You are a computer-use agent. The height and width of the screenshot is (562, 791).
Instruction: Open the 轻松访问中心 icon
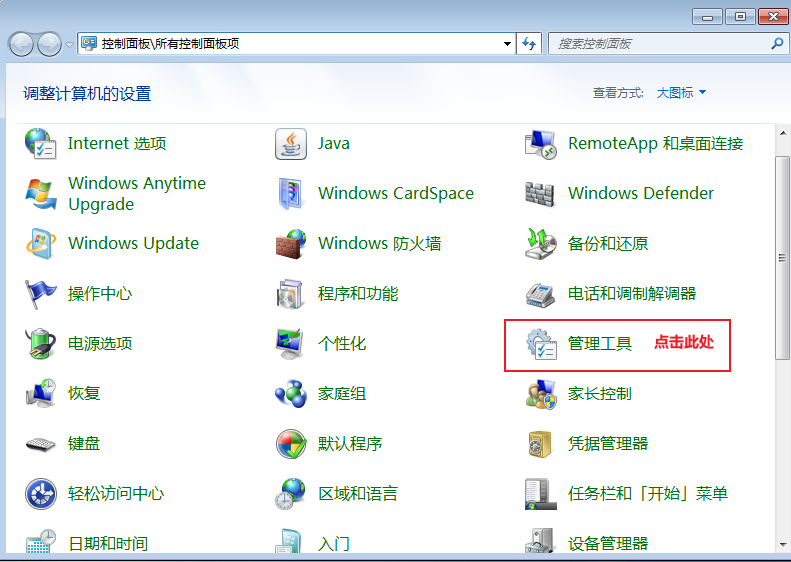pos(40,493)
